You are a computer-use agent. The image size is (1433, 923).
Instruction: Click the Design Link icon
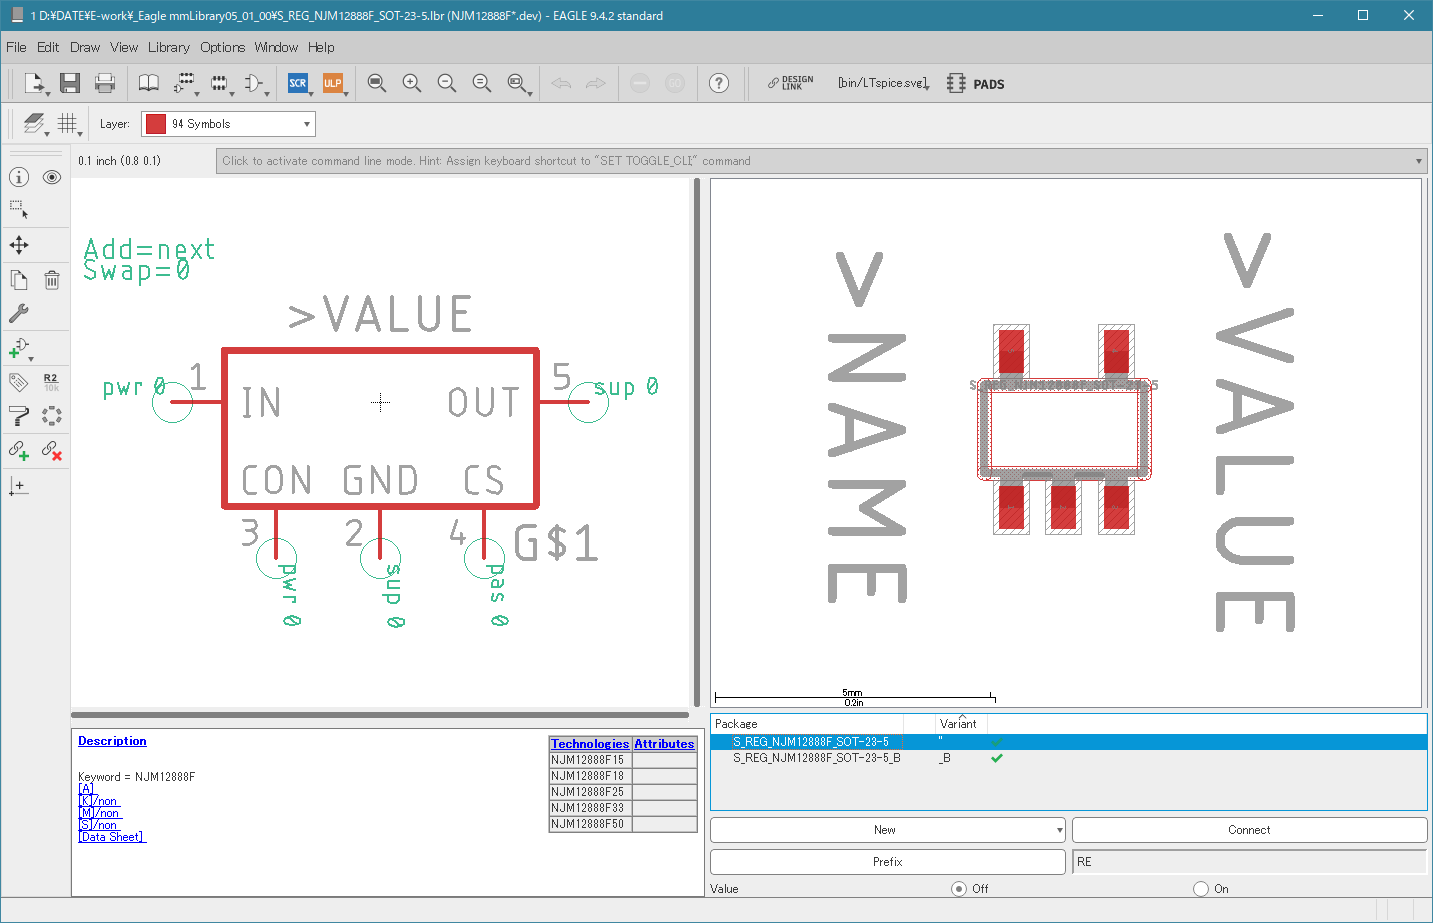pos(790,83)
